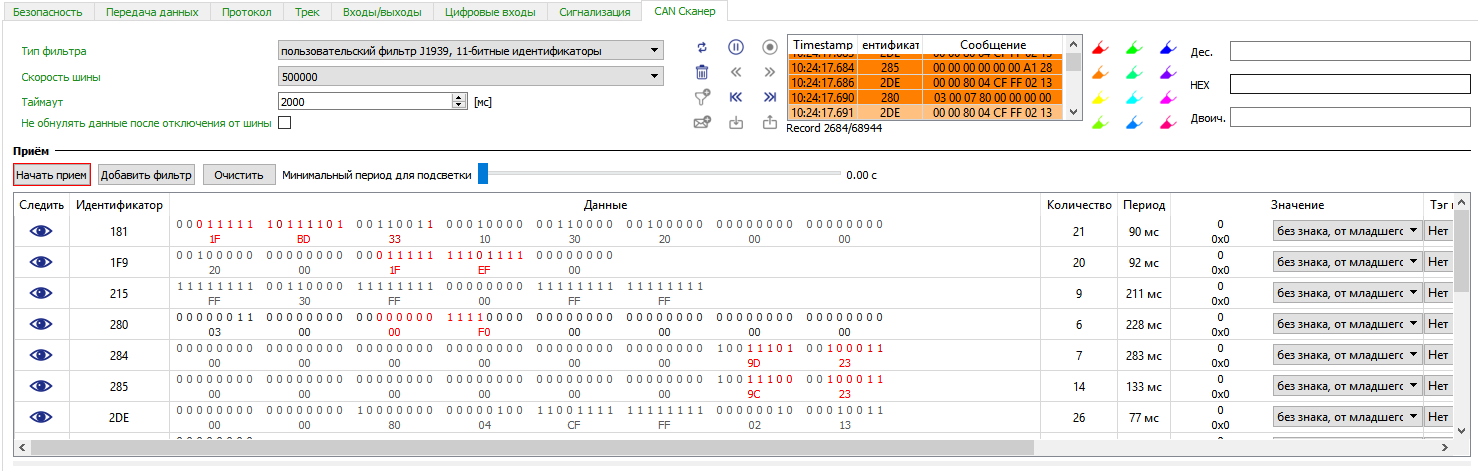The height and width of the screenshot is (471, 1478).
Task: Expand the 'Скорость шины' dropdown
Action: tap(470, 77)
